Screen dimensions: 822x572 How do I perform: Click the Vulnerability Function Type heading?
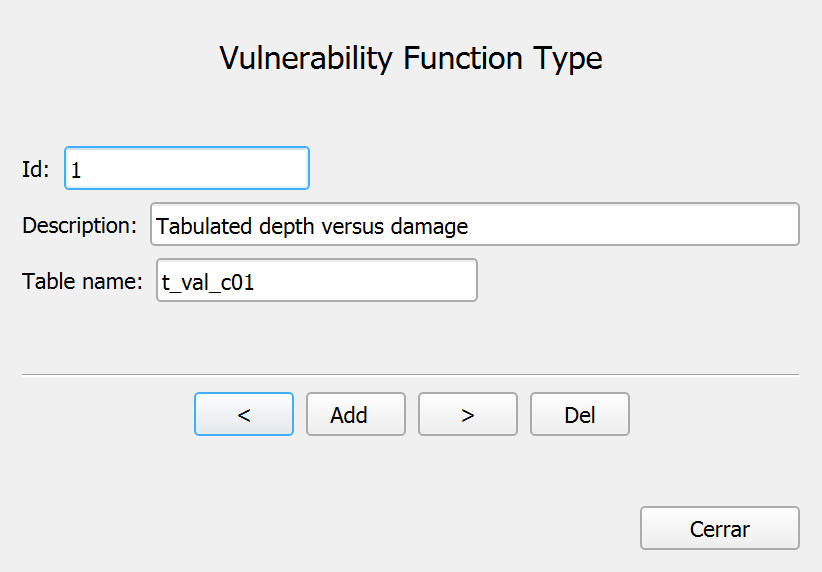411,58
